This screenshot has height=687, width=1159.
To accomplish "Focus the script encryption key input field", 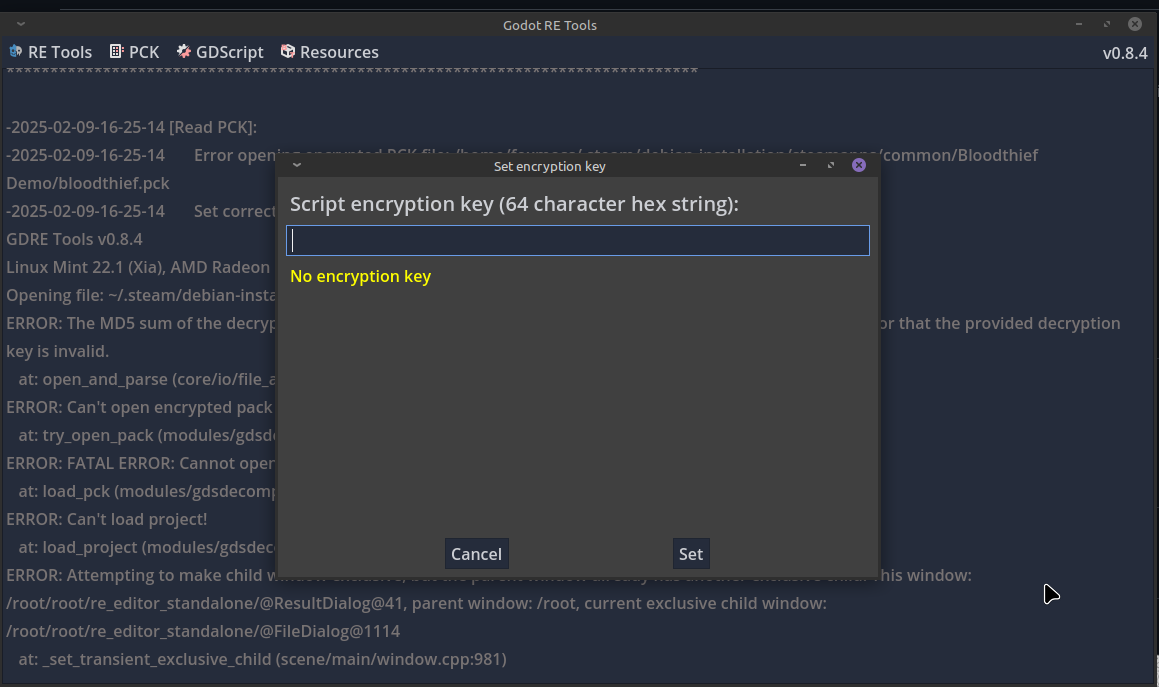I will 578,240.
